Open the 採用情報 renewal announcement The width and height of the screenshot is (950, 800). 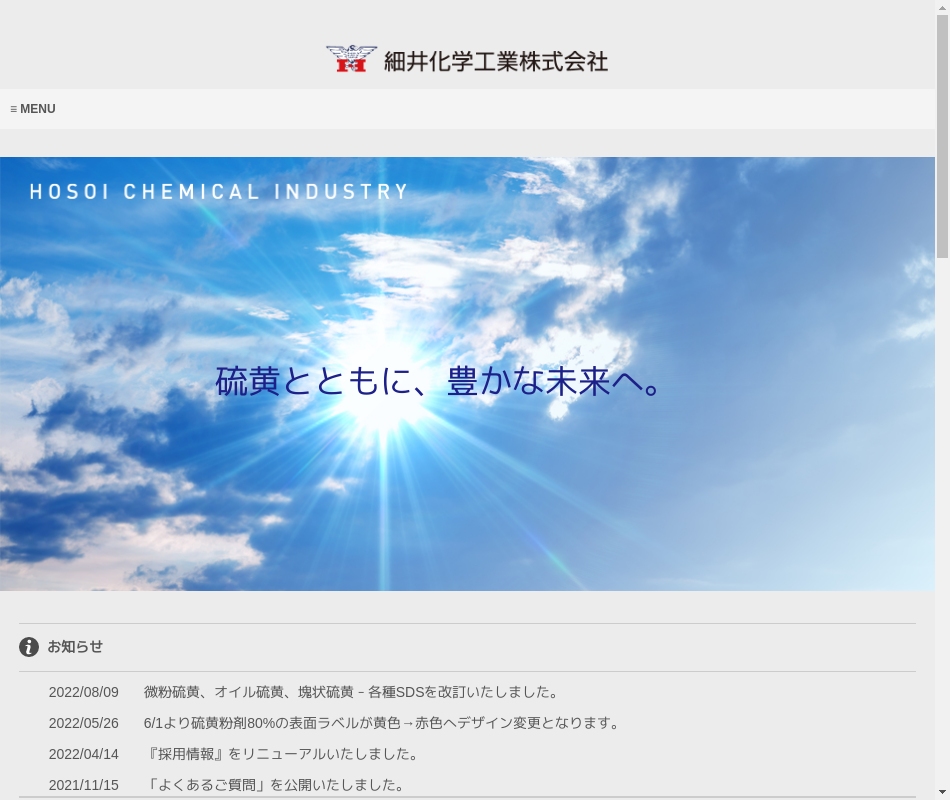pos(284,754)
